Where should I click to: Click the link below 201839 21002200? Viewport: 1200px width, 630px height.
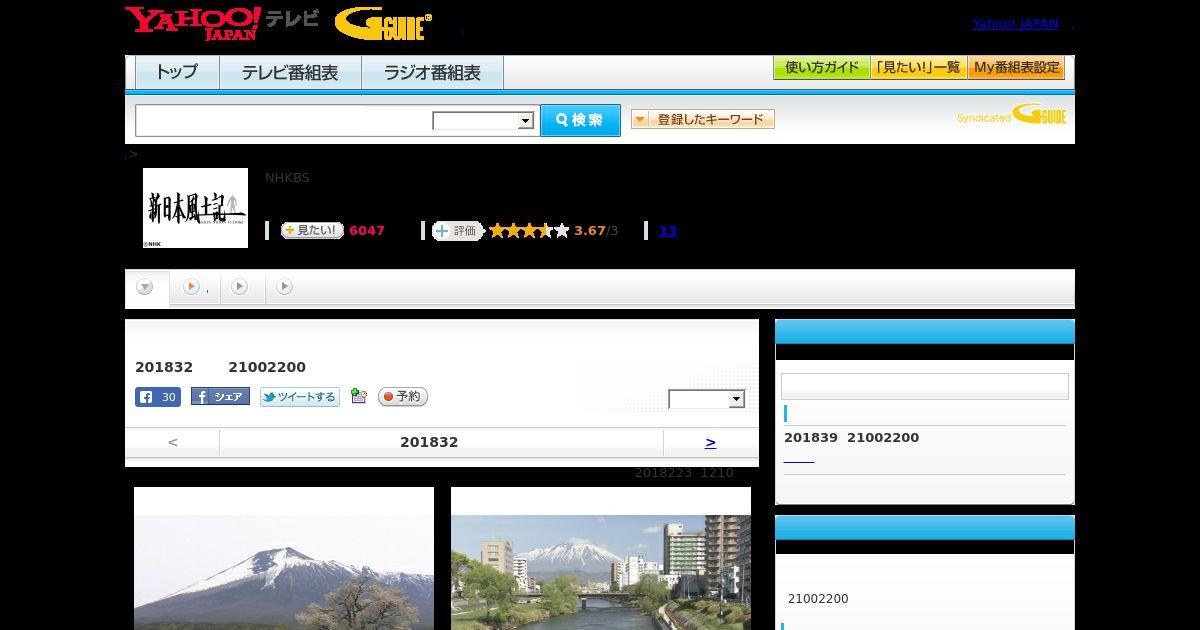point(799,460)
